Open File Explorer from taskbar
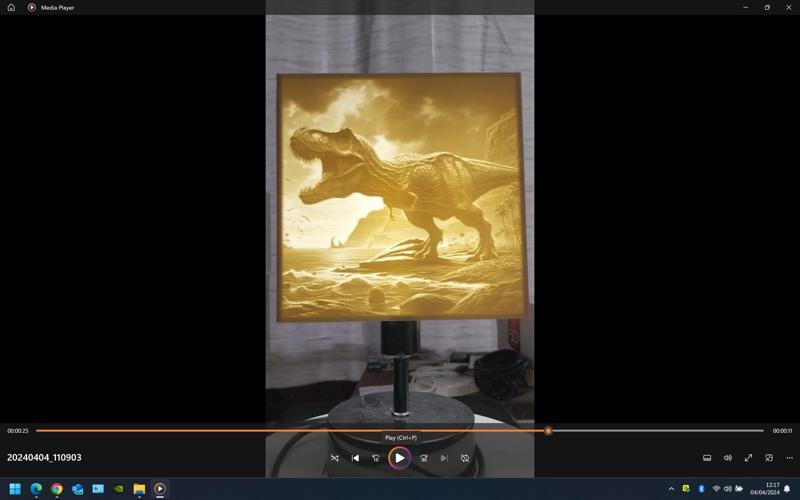 pyautogui.click(x=139, y=489)
